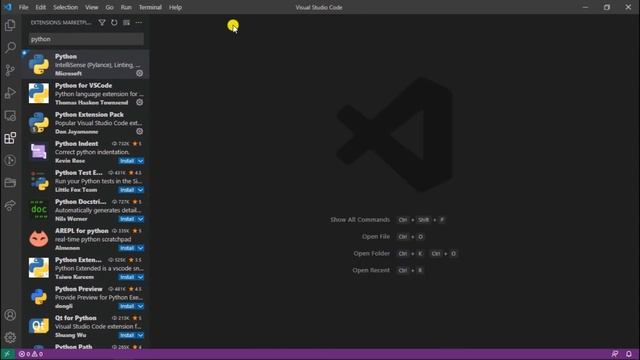
Task: Select the Extensions view icon
Action: 10,138
